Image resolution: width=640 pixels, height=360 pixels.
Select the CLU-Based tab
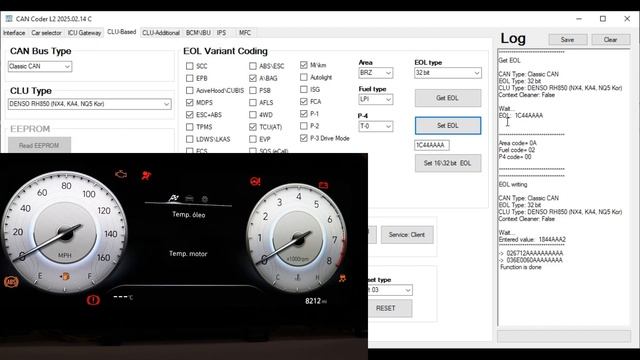[x=121, y=32]
